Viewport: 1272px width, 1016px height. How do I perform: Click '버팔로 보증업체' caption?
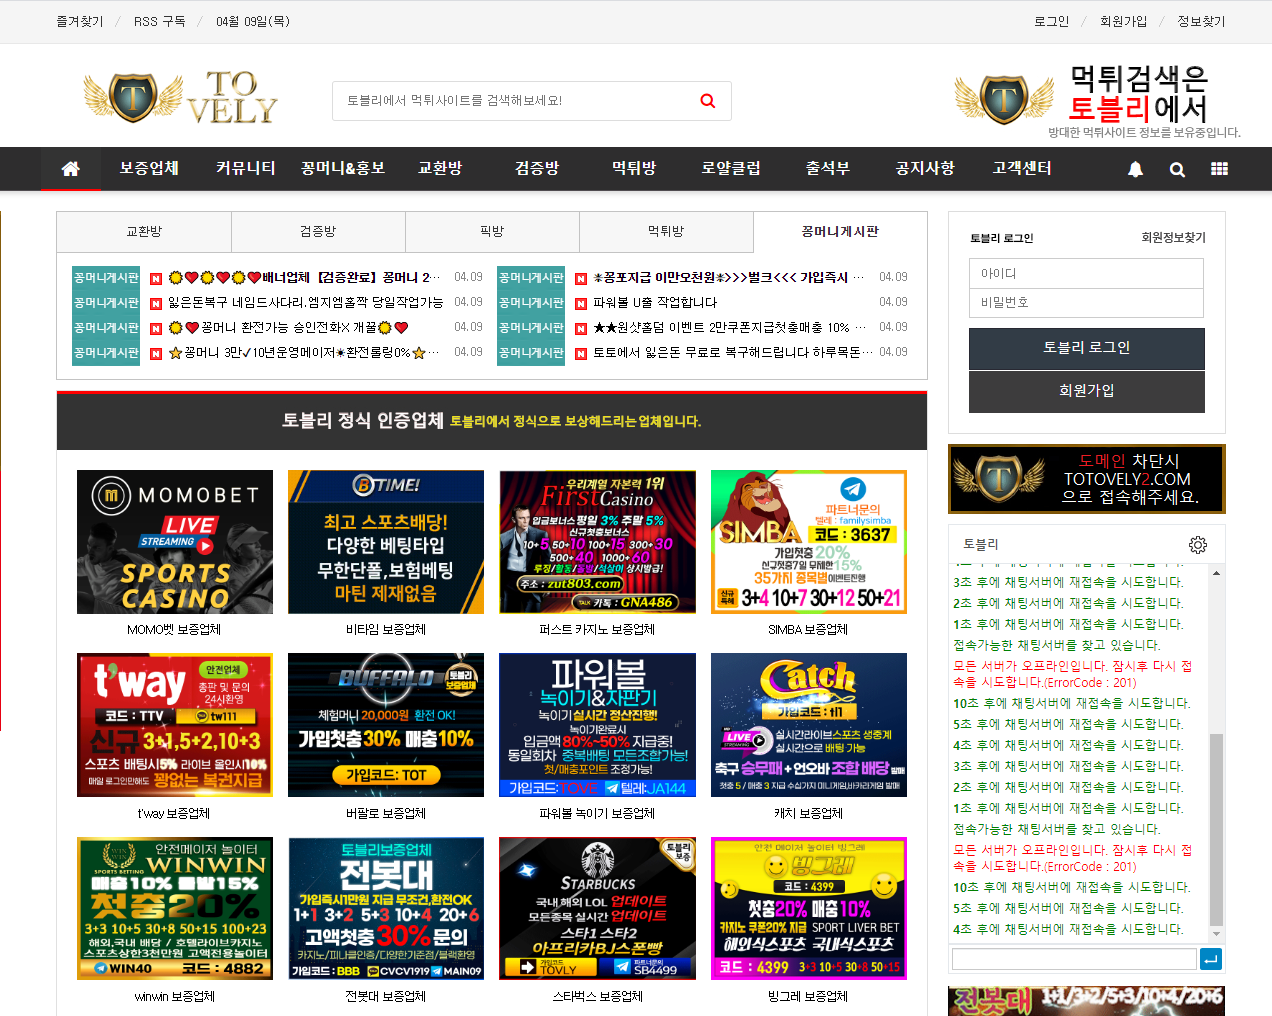pyautogui.click(x=386, y=813)
